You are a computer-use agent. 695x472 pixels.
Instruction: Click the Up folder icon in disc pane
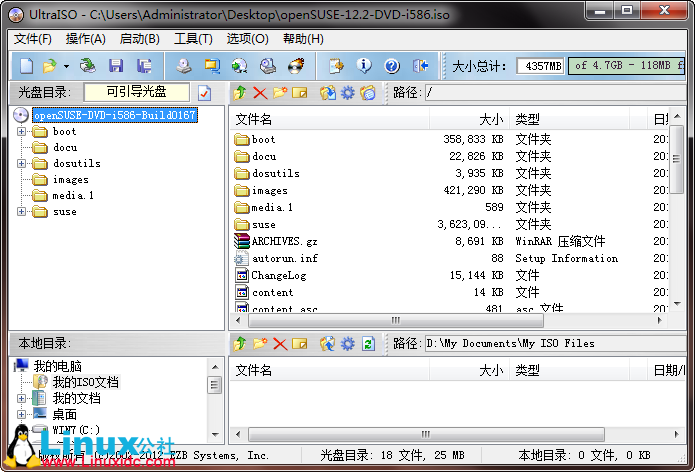(x=240, y=93)
